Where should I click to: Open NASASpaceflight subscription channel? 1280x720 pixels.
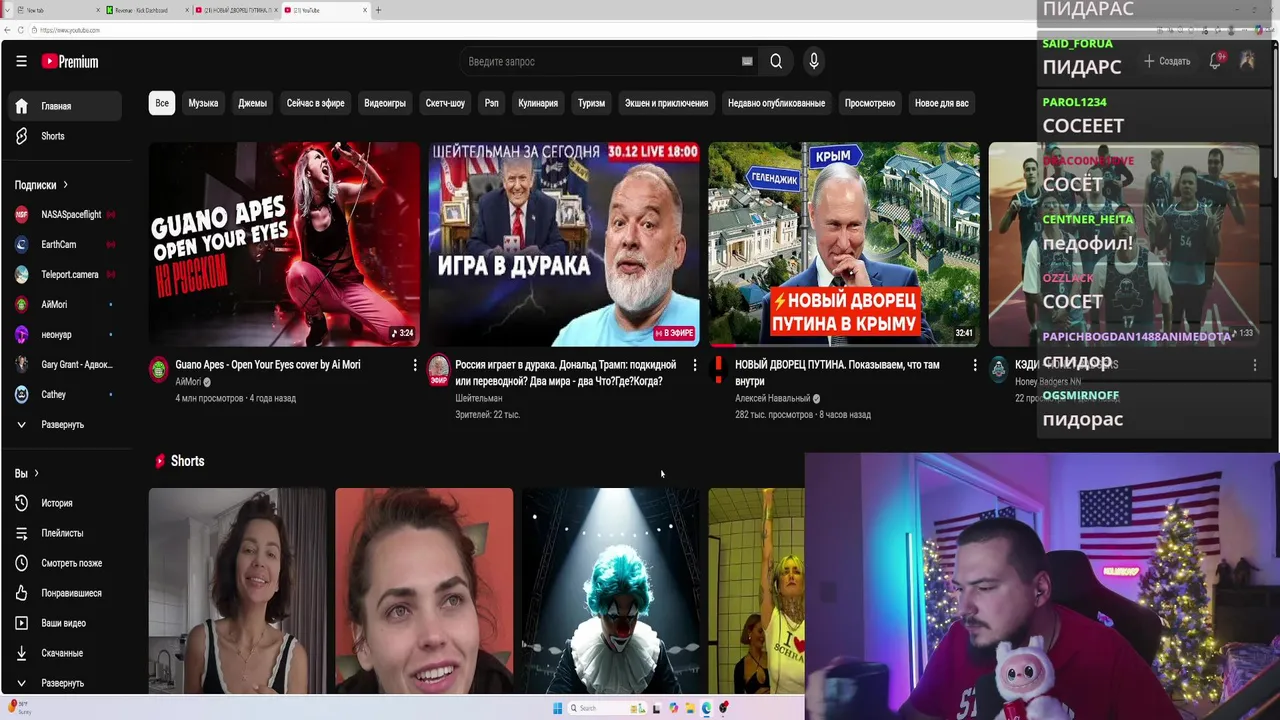point(65,214)
